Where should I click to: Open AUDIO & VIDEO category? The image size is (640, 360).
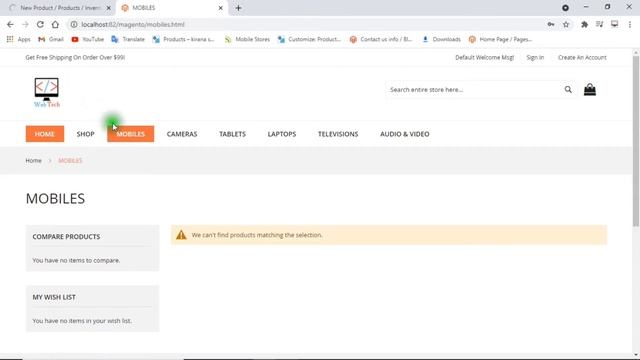point(404,134)
